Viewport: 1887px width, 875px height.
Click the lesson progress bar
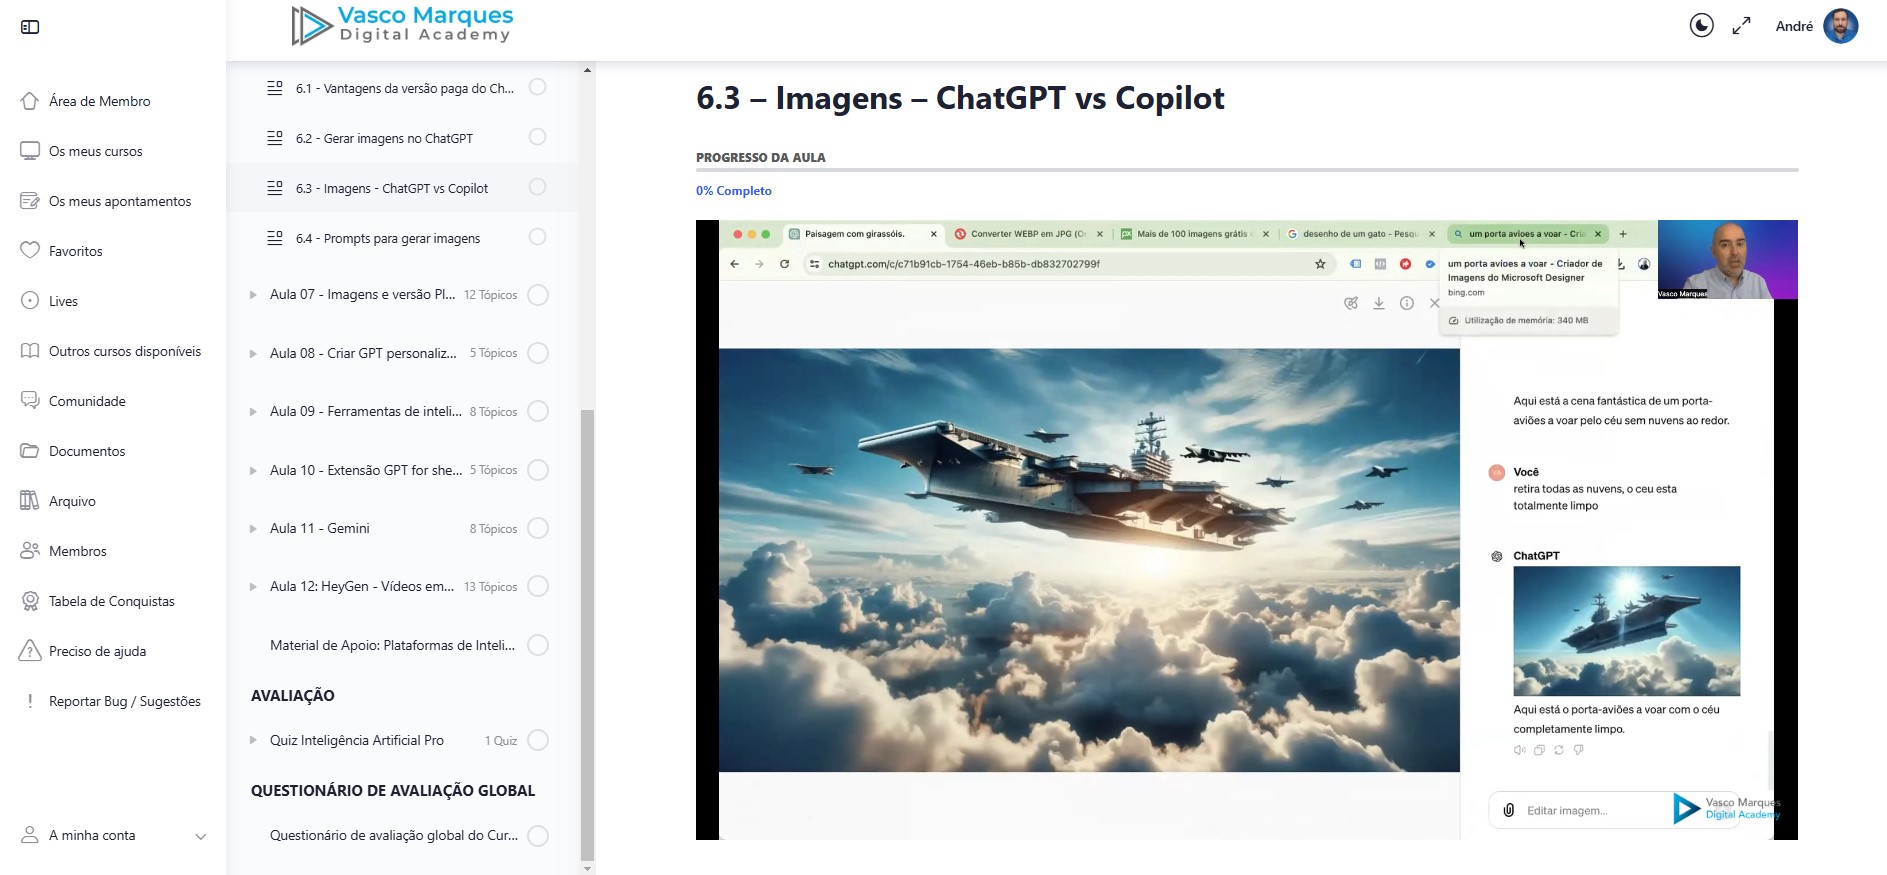(x=1246, y=171)
